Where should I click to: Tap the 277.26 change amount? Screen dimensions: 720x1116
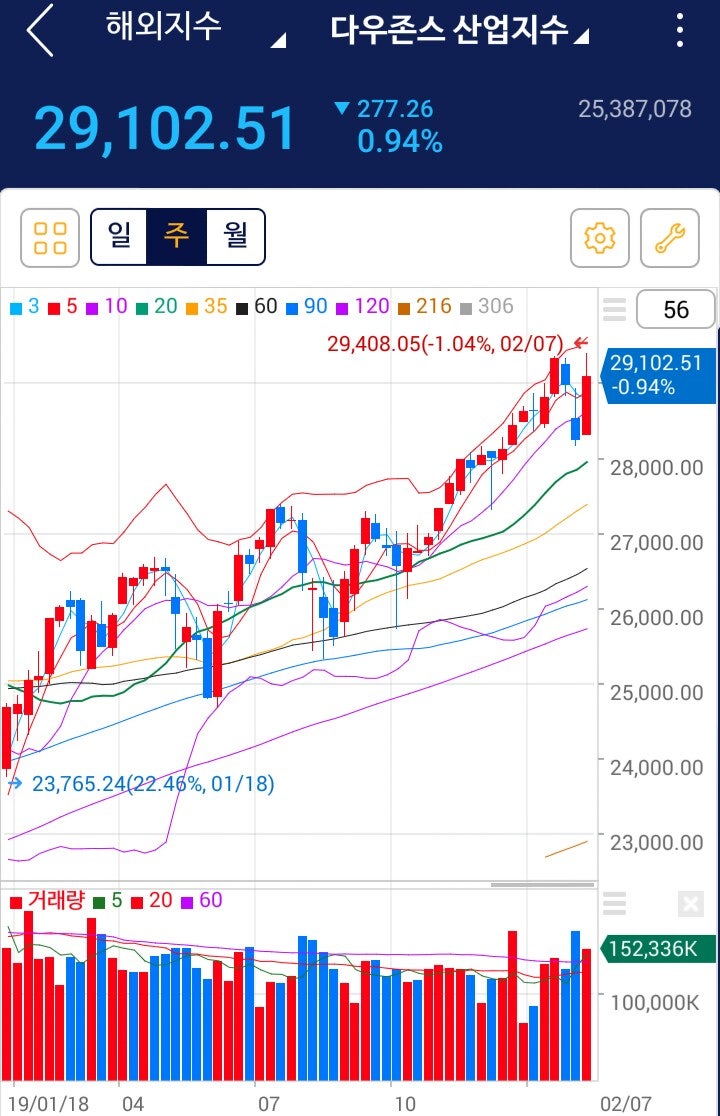pyautogui.click(x=395, y=109)
